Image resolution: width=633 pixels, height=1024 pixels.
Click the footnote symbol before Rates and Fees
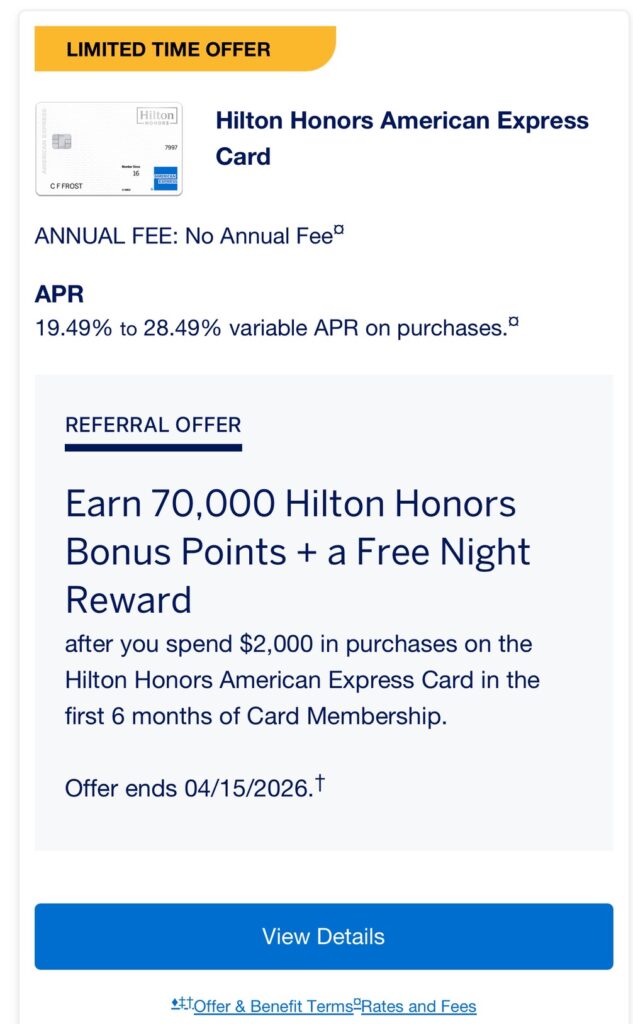point(356,1004)
